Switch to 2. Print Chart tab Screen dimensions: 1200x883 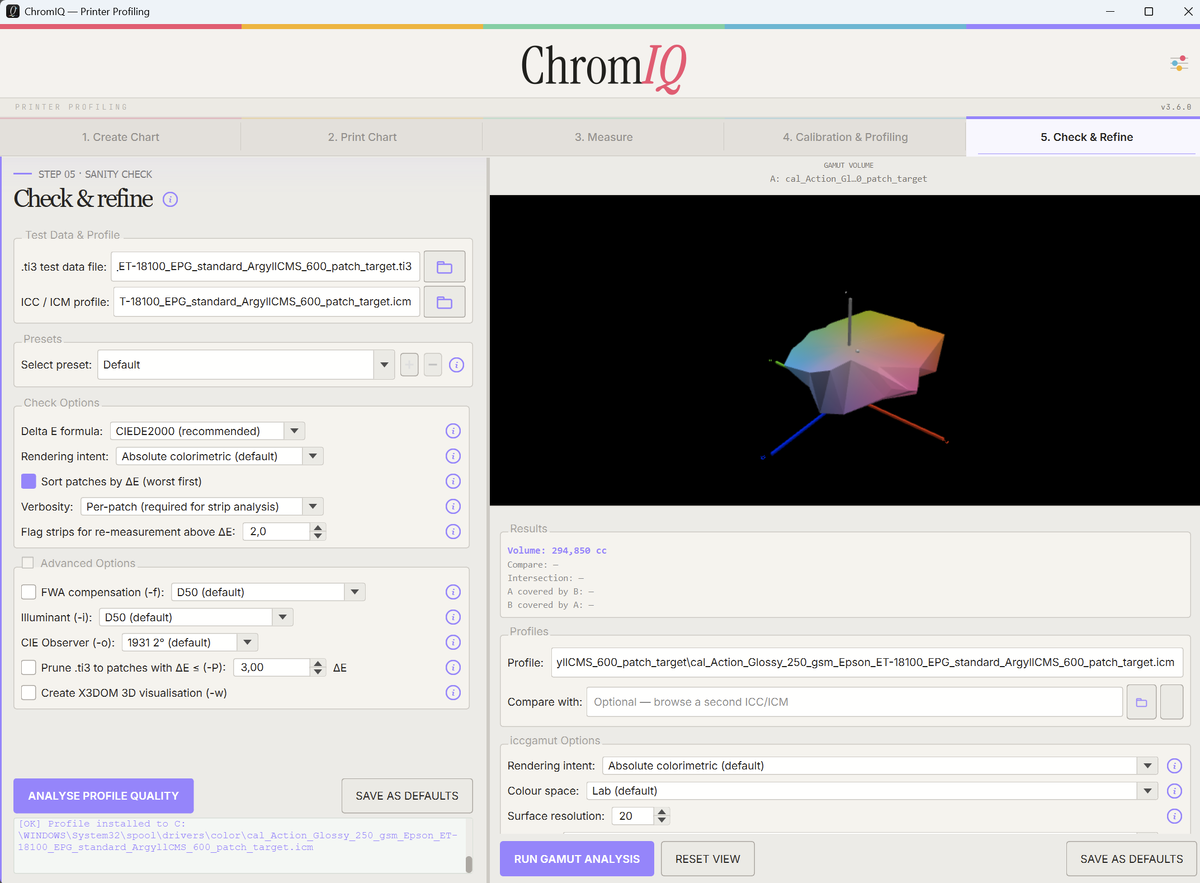[362, 137]
